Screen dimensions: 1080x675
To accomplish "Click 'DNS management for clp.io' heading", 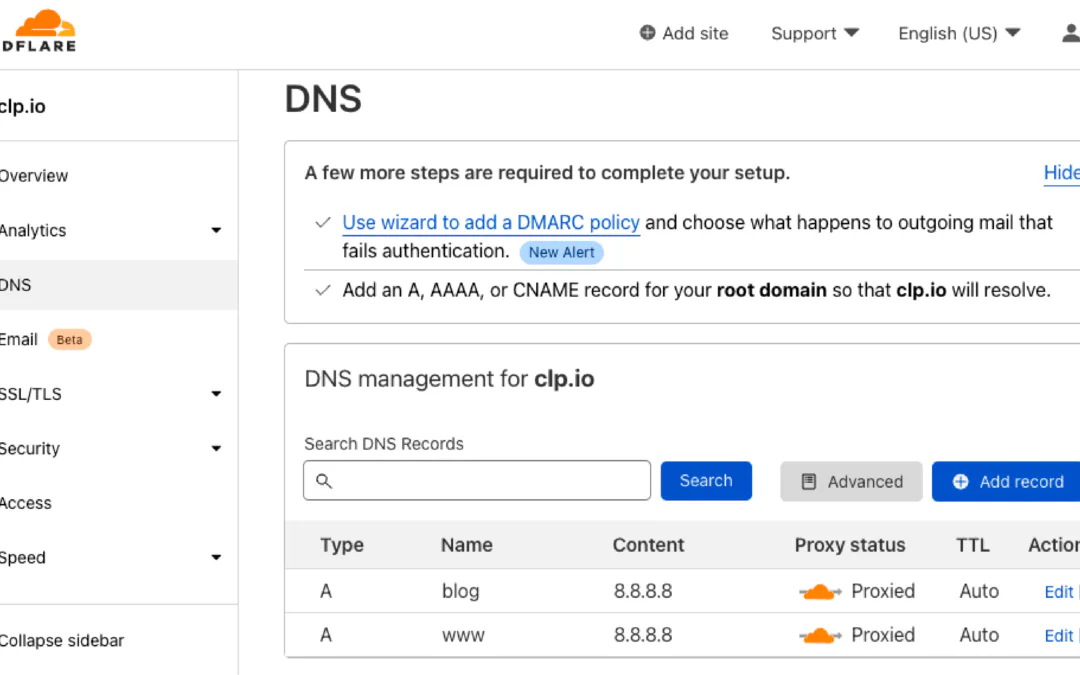I will tap(449, 379).
